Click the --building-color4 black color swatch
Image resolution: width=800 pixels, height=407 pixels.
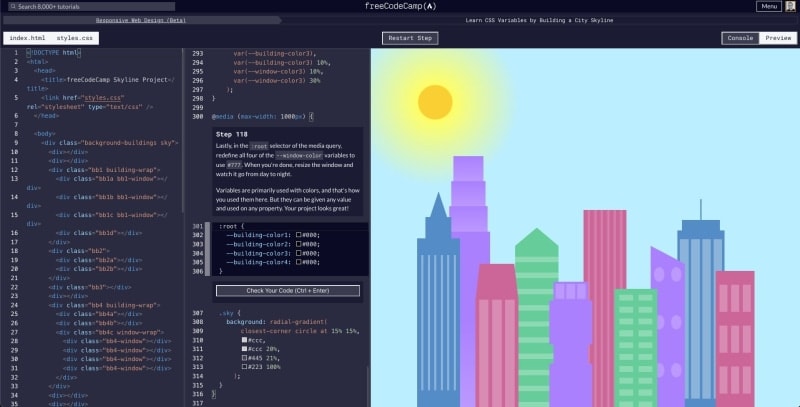pos(298,262)
